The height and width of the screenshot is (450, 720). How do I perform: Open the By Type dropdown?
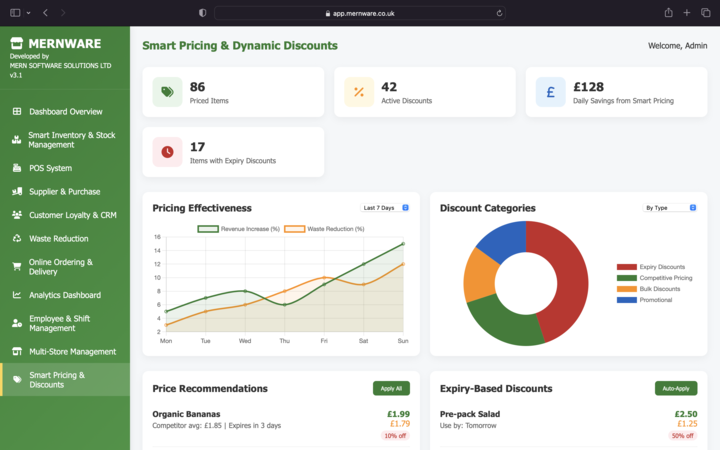coord(669,208)
